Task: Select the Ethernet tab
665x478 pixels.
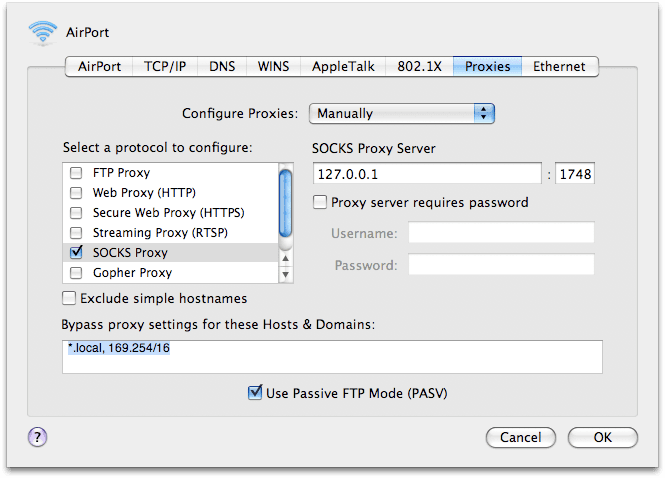Action: click(x=559, y=67)
